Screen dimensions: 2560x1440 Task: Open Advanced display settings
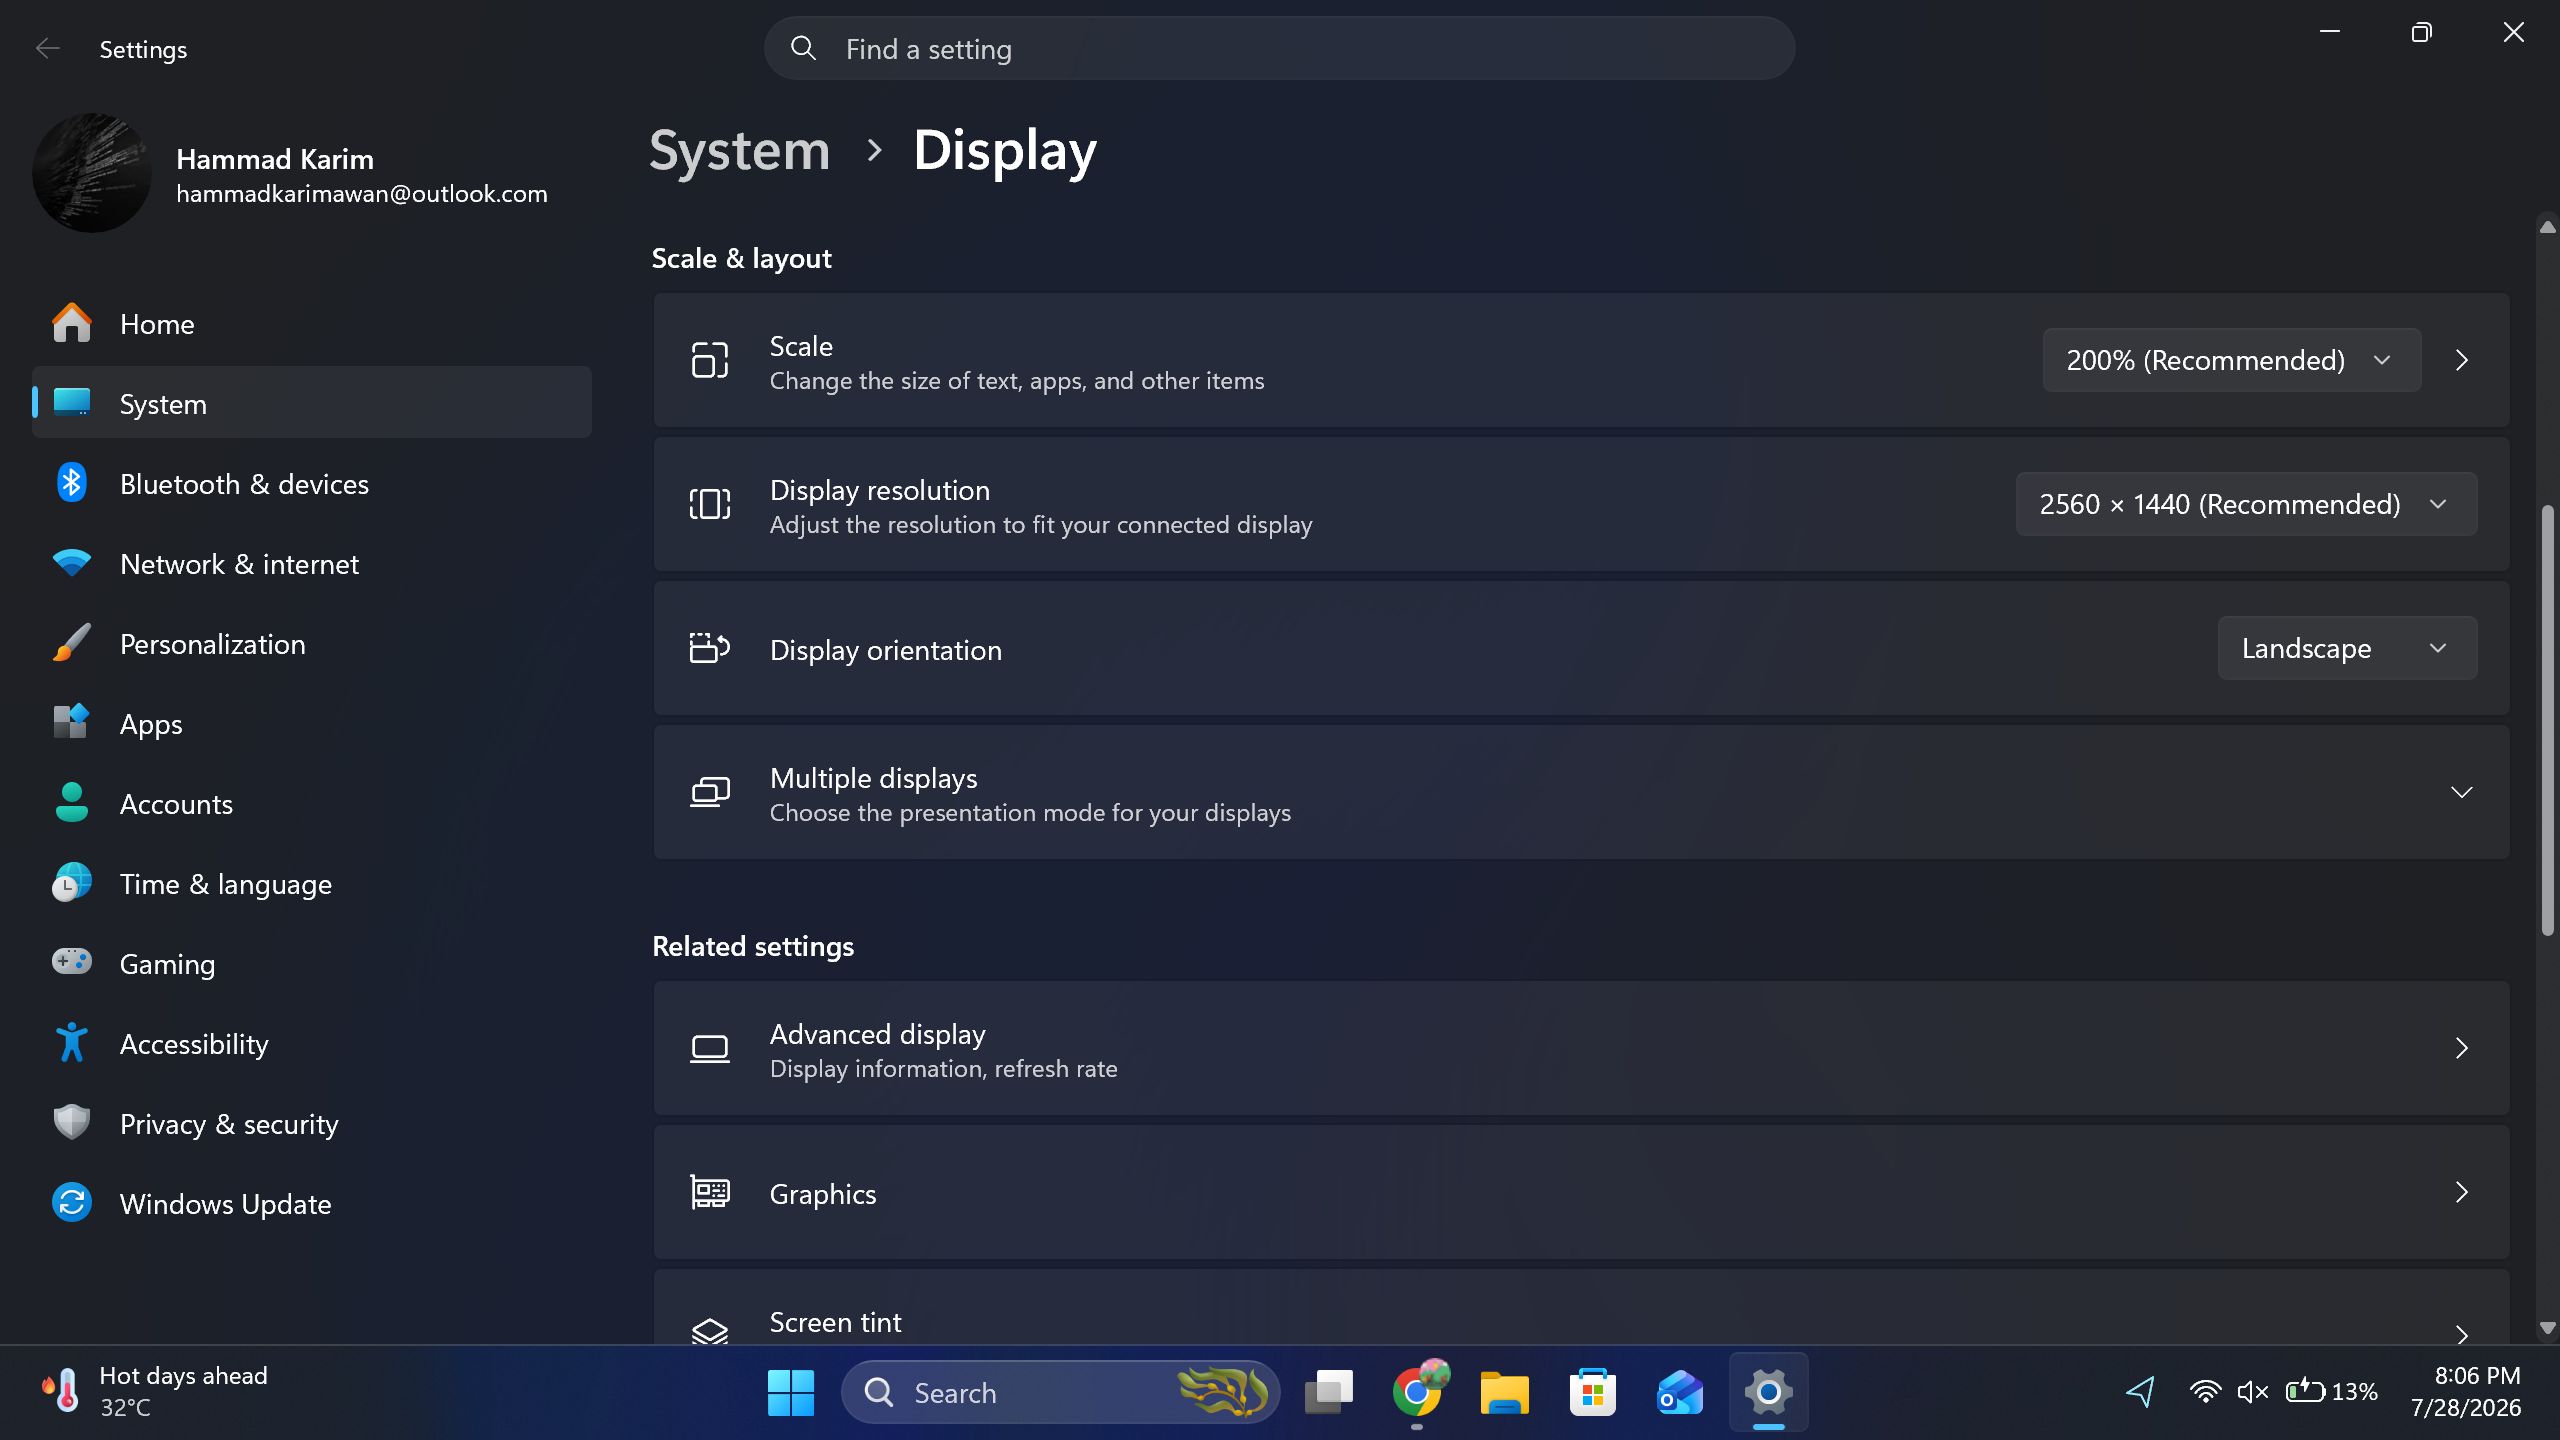1581,1048
